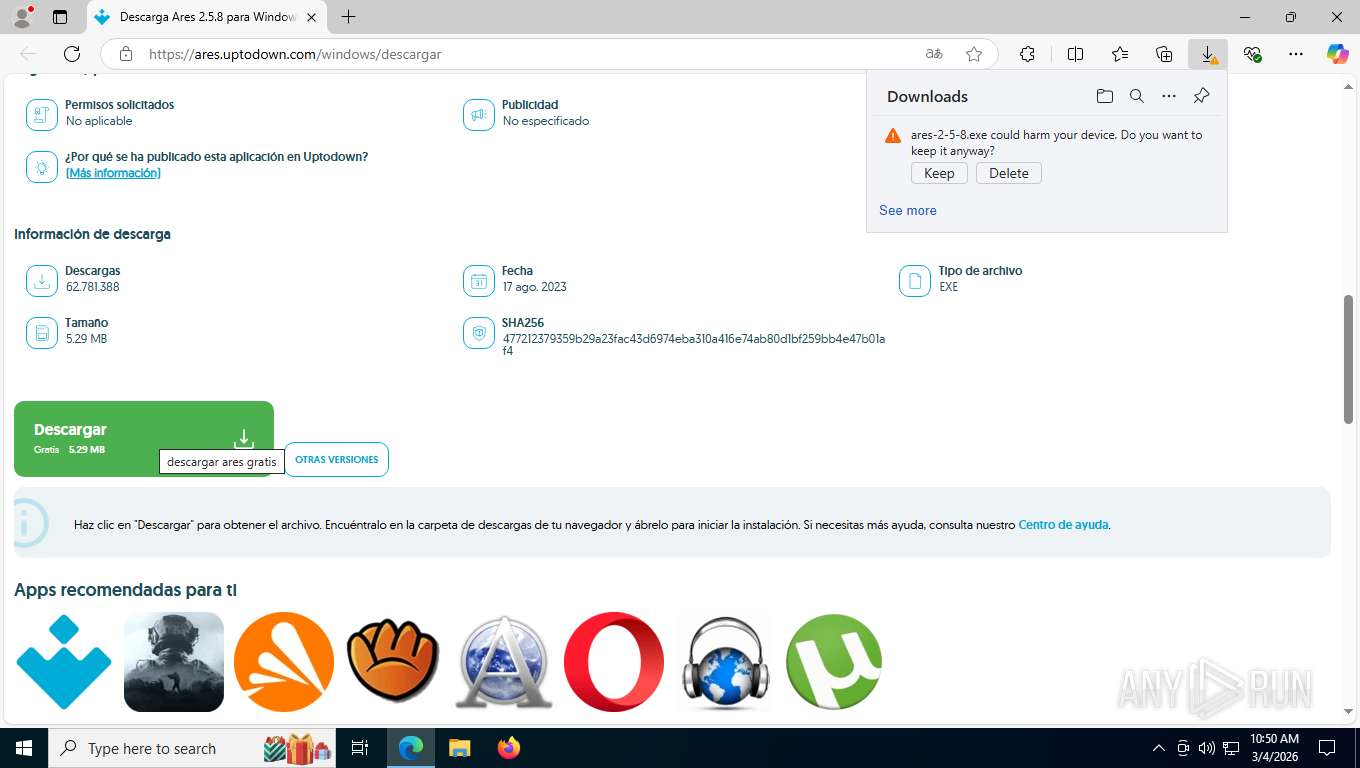Click the Tipo de archivo icon
Screen dimensions: 1360x768
pyautogui.click(x=915, y=281)
